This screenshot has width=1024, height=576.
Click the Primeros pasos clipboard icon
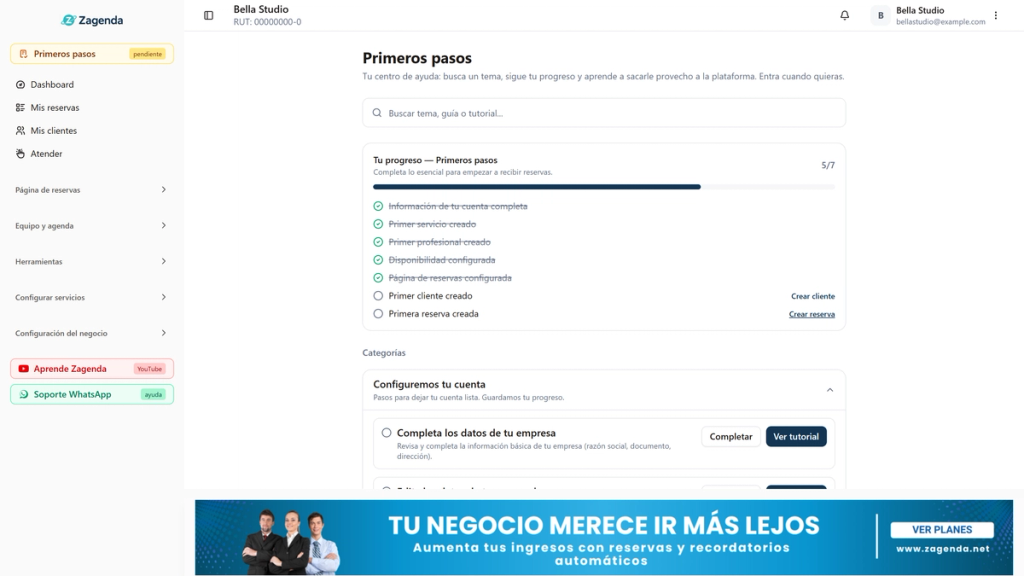coord(24,54)
